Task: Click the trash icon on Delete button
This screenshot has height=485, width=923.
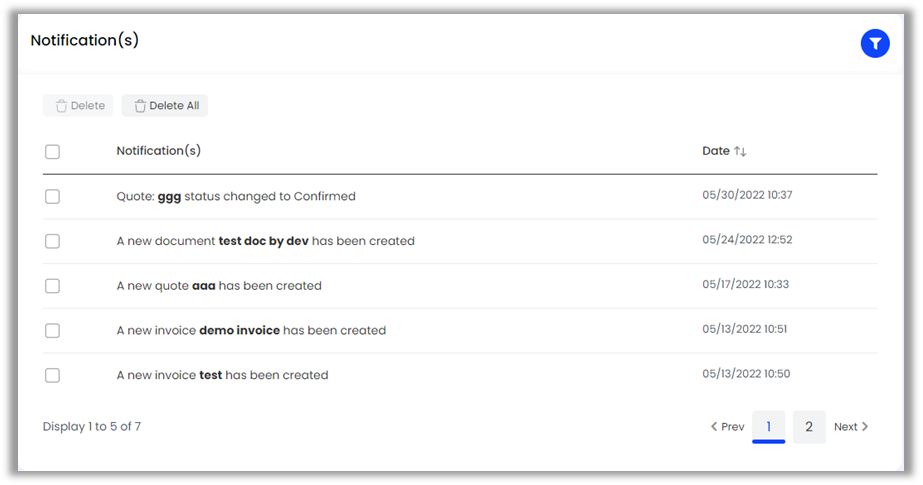Action: 61,106
